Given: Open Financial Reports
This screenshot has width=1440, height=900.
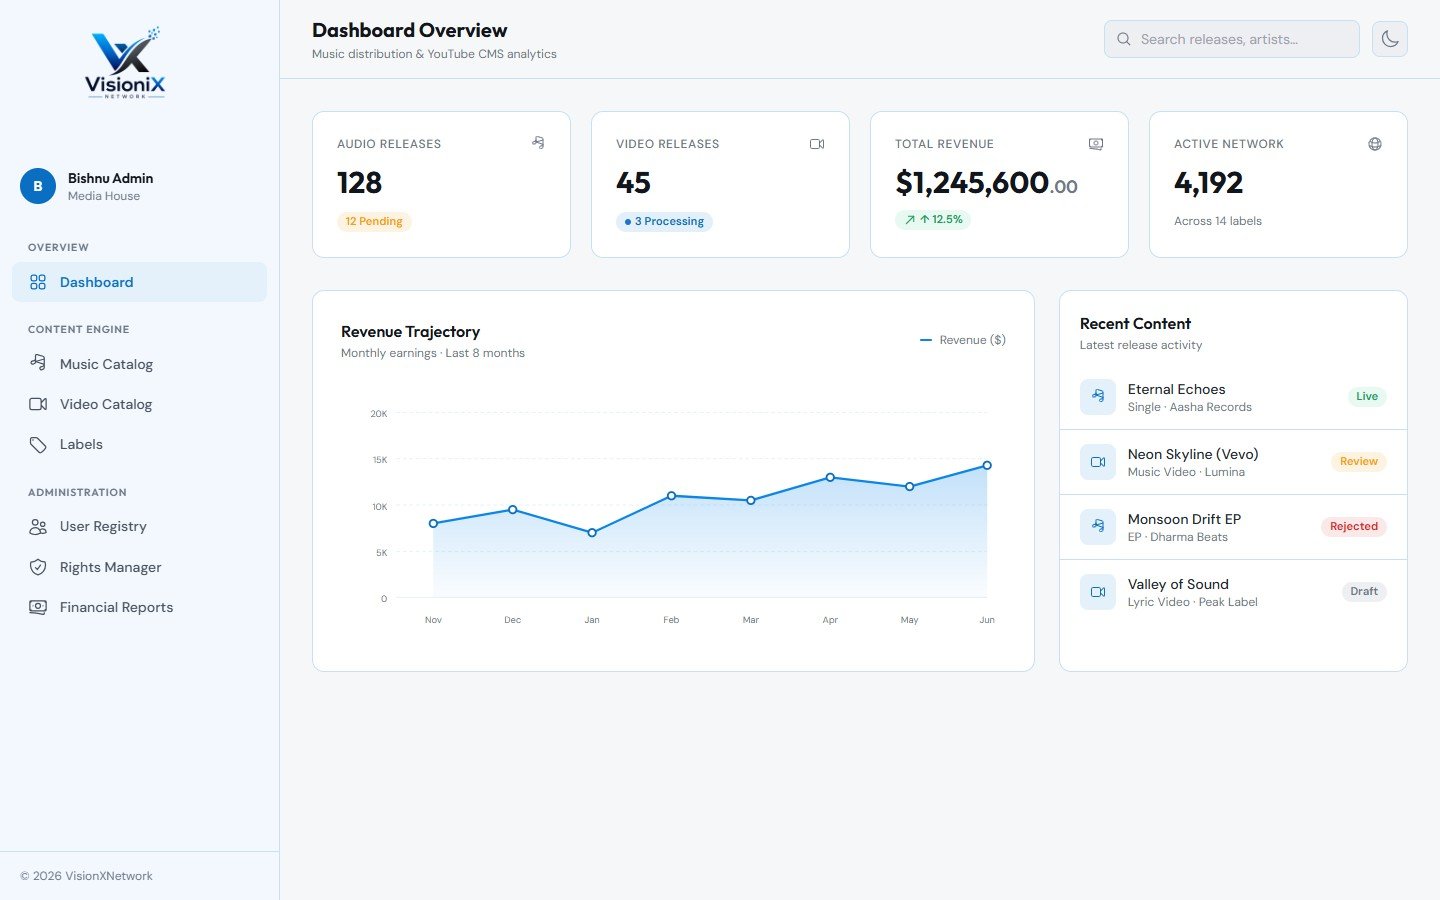Looking at the screenshot, I should pyautogui.click(x=139, y=607).
